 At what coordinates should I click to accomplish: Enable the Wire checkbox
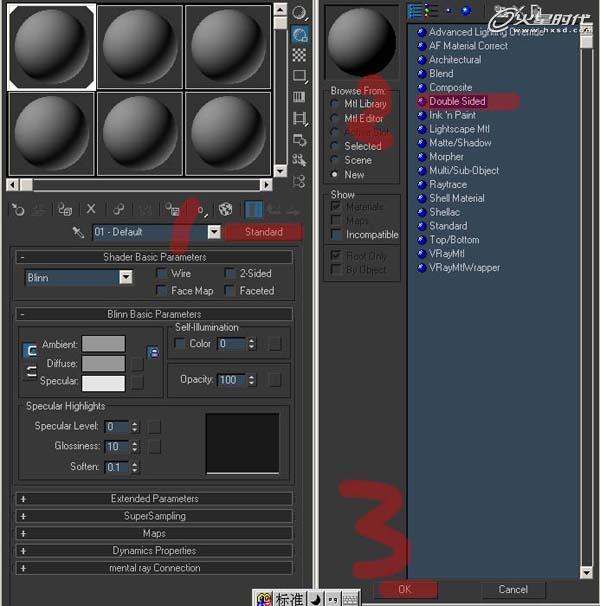pos(162,273)
